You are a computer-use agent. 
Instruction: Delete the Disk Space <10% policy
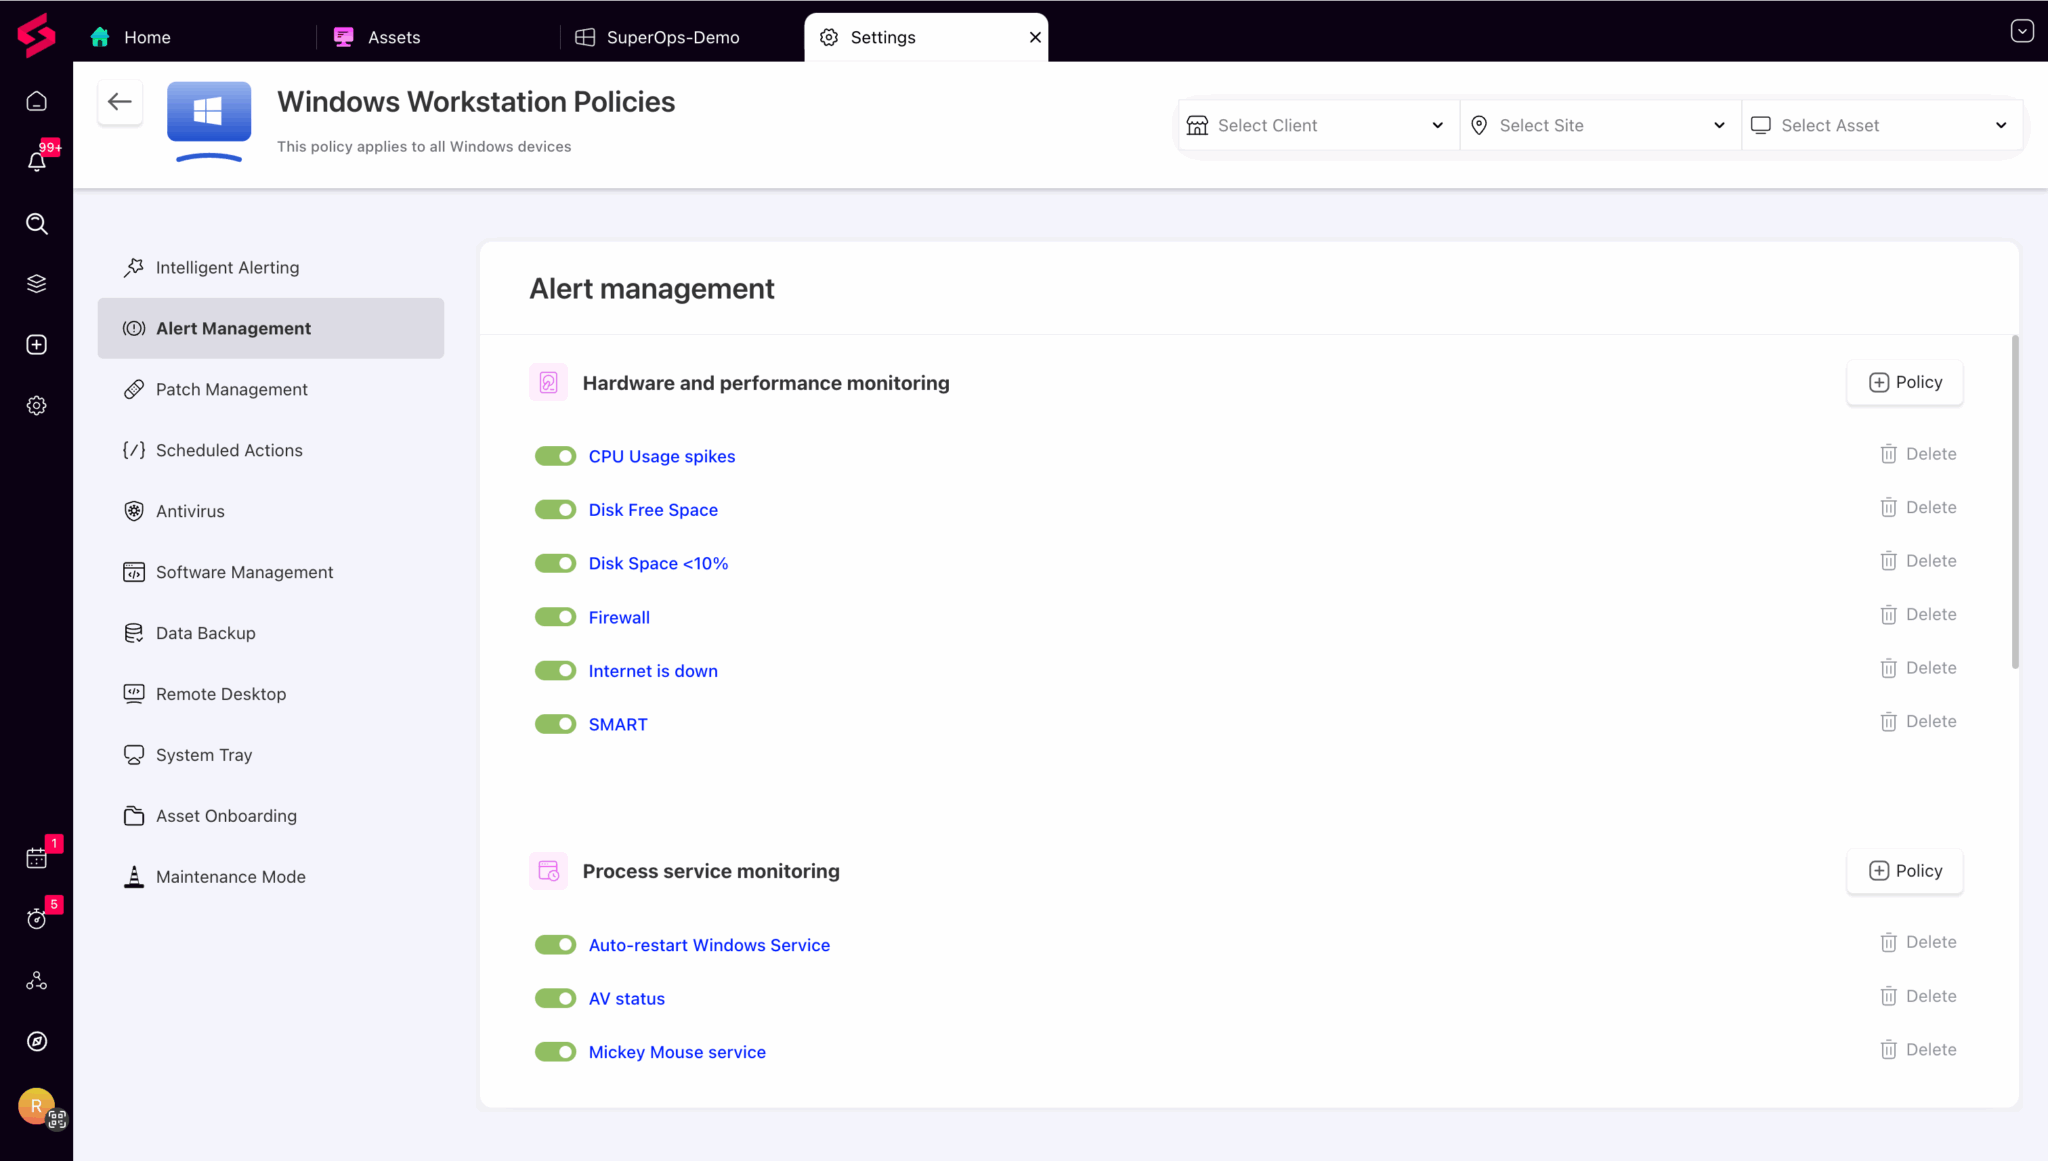[1918, 561]
